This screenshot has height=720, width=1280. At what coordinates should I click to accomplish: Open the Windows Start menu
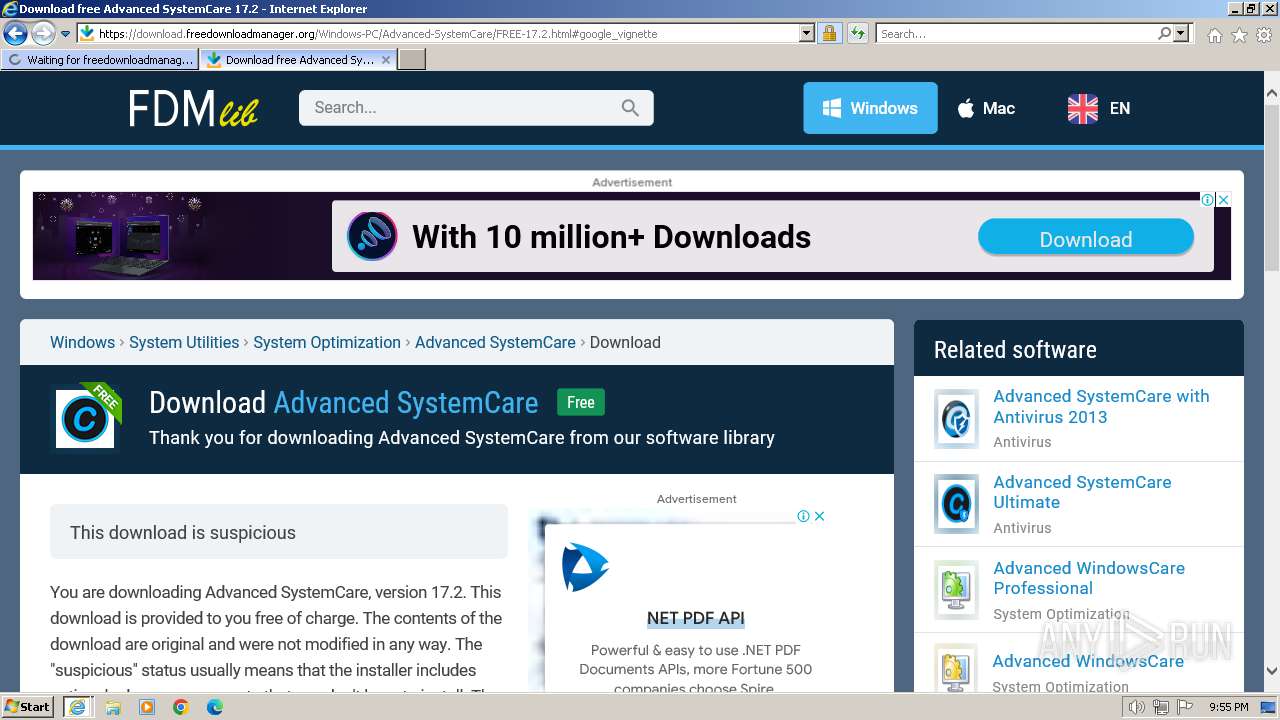point(28,706)
